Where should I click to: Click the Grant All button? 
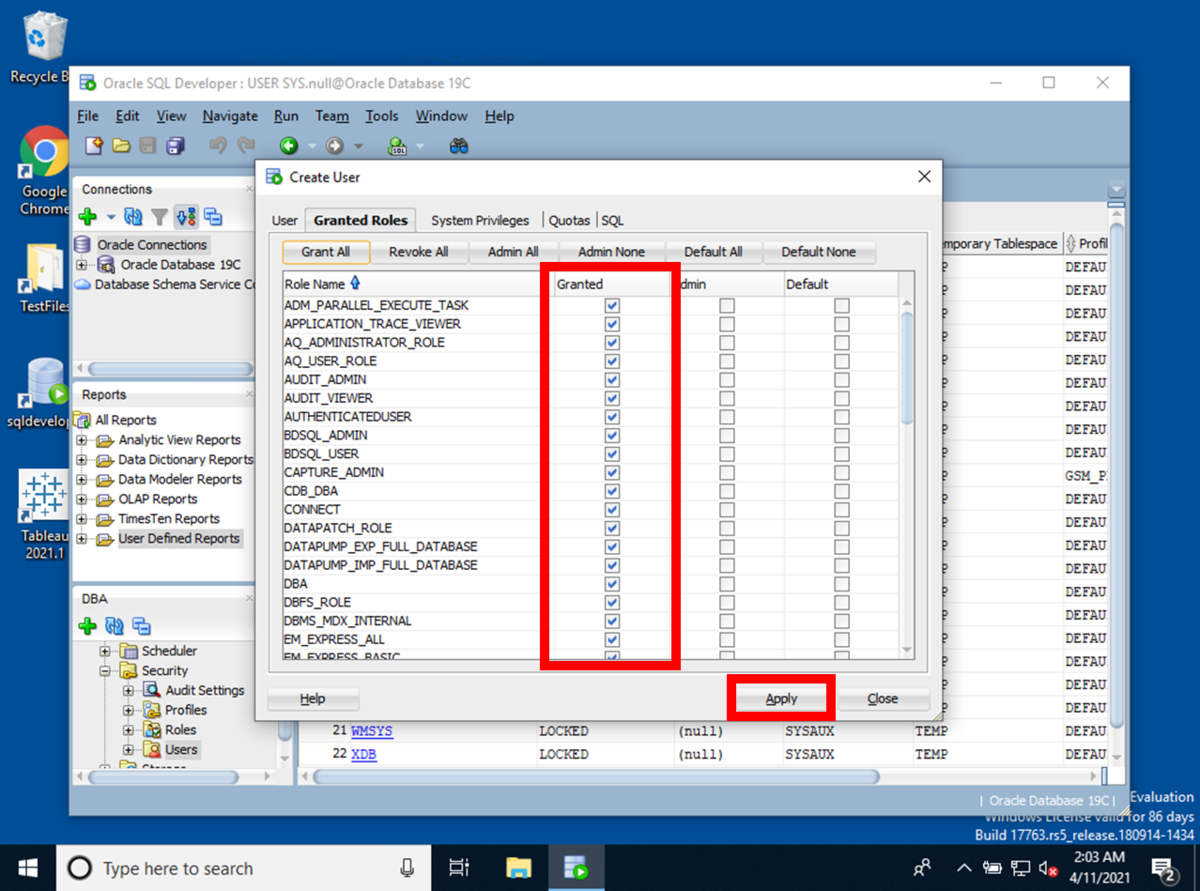click(326, 252)
